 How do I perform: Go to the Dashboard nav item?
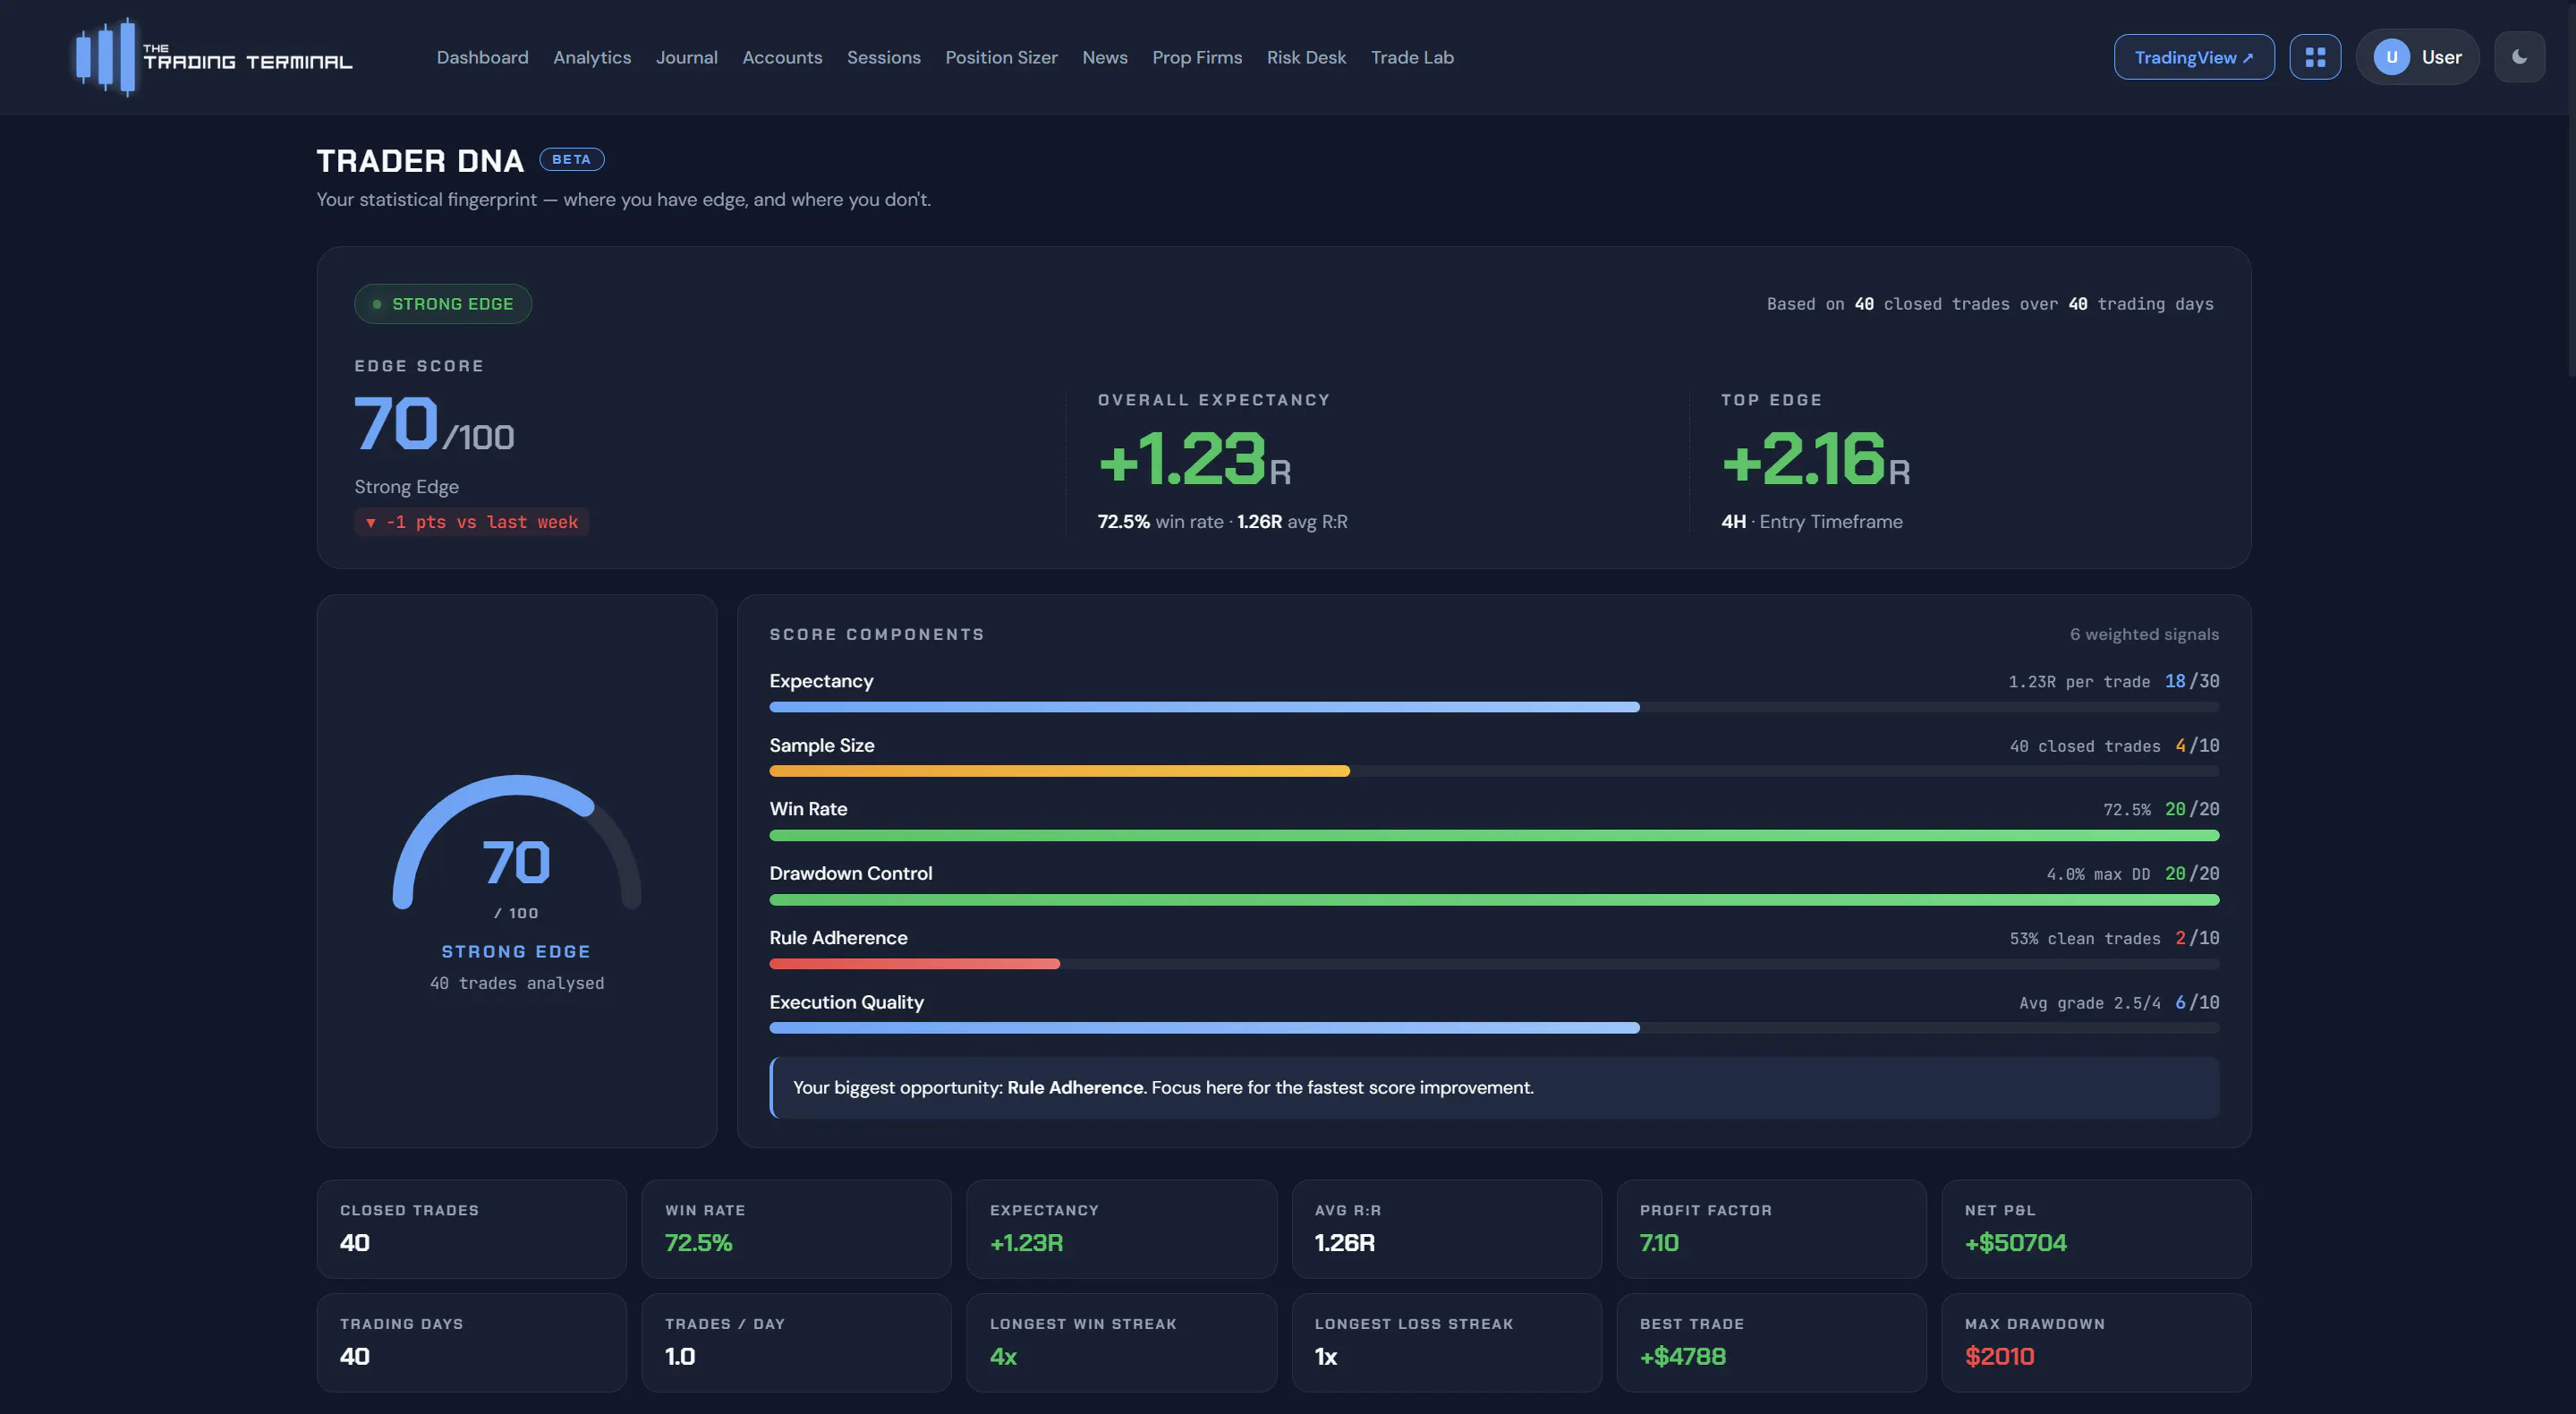click(482, 57)
